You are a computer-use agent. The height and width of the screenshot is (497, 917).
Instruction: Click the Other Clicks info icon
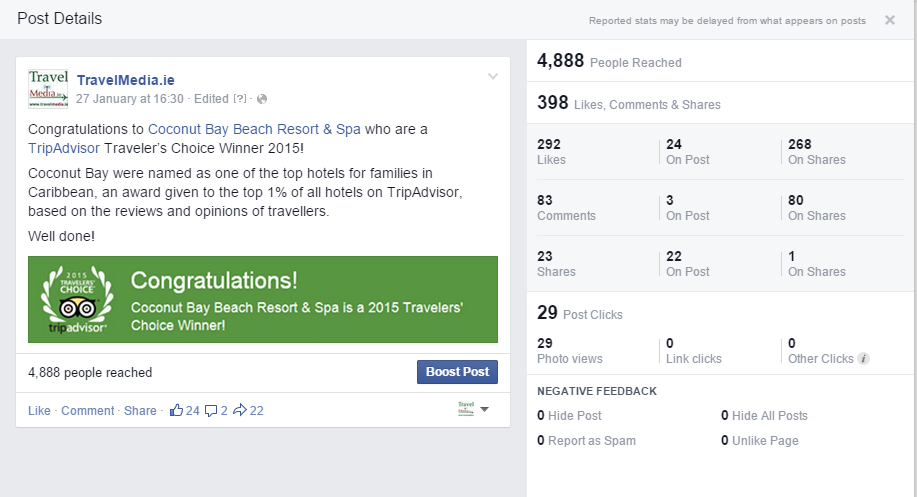click(863, 358)
